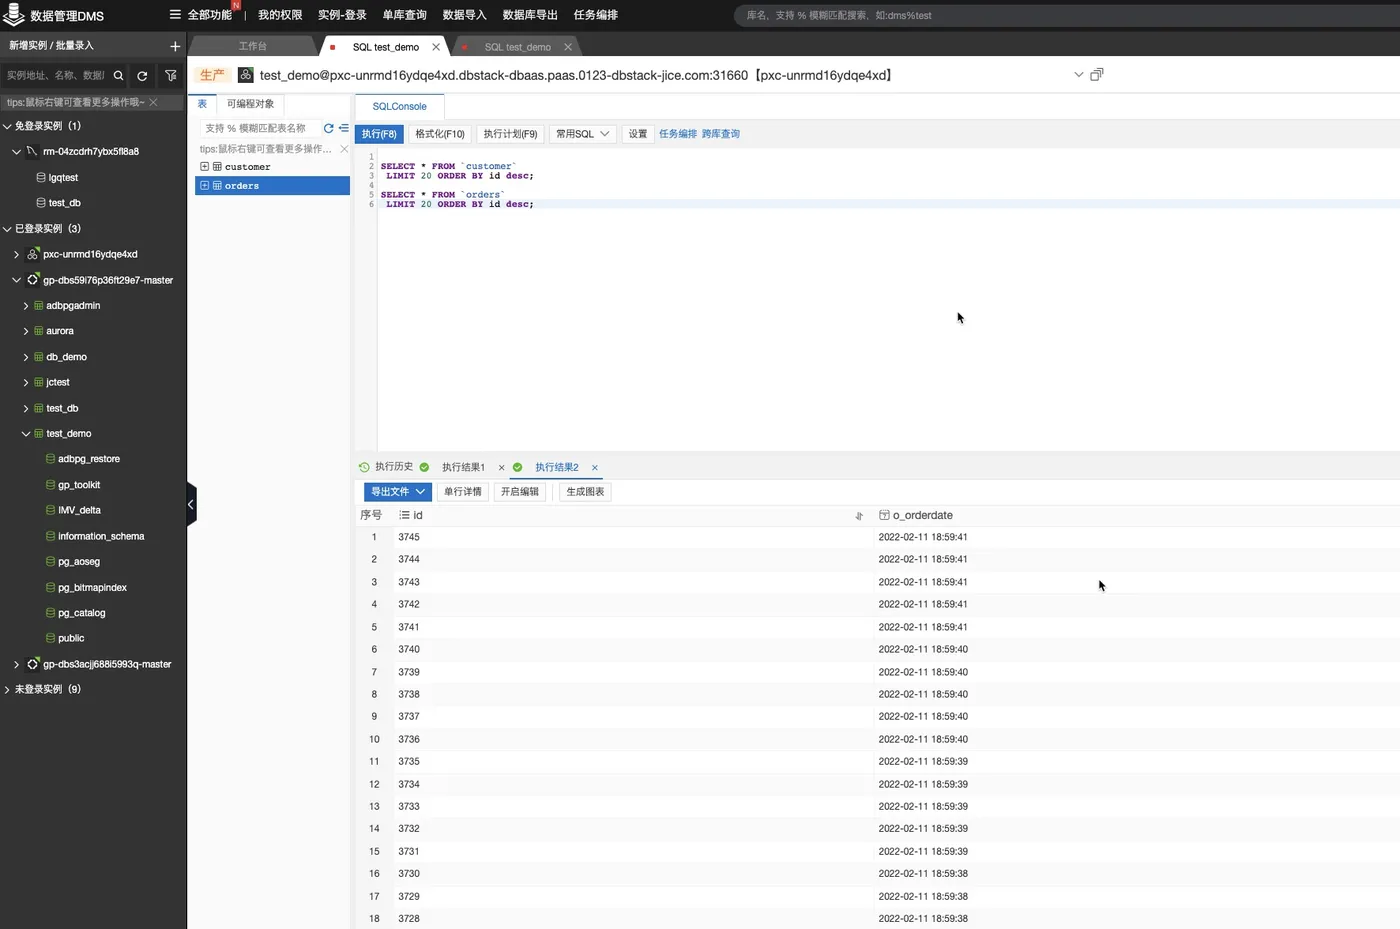Expand the orders table node

[x=204, y=186]
